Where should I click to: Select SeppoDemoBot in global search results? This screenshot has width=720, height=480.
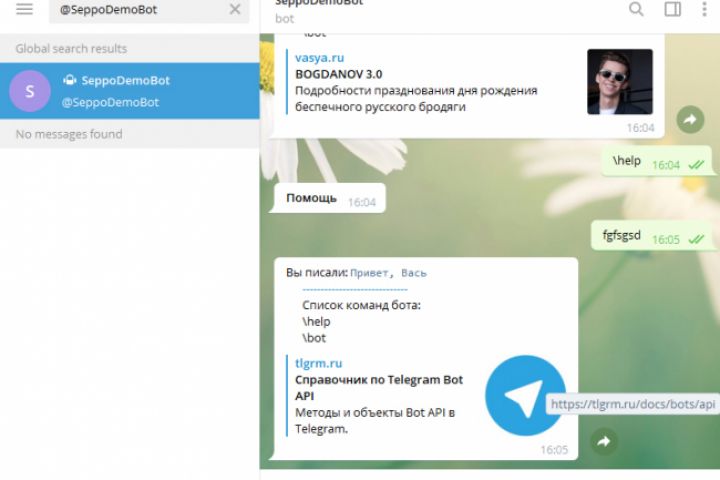(x=129, y=91)
